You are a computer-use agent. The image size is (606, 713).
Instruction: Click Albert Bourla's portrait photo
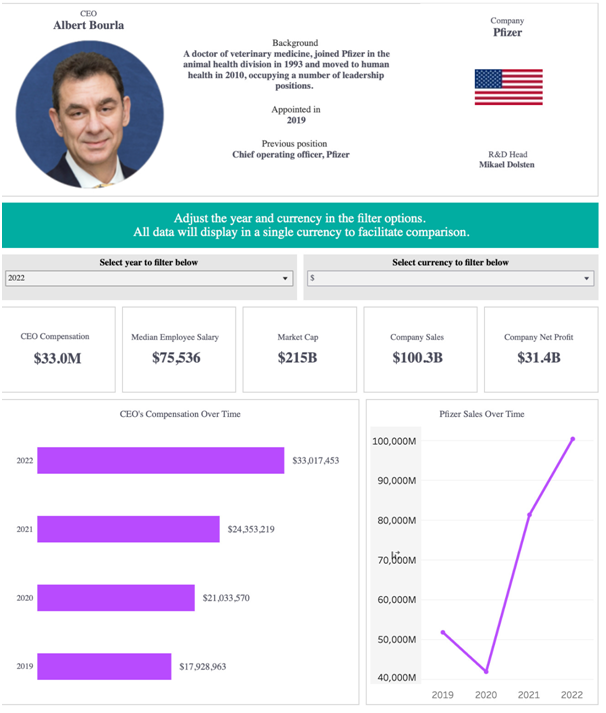pyautogui.click(x=90, y=114)
